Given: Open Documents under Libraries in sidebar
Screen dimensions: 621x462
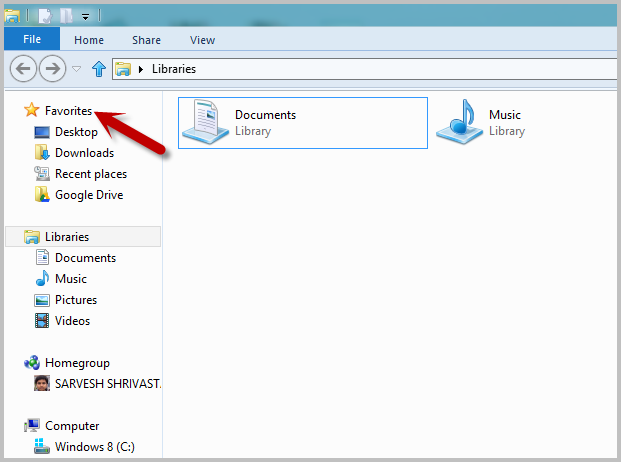Looking at the screenshot, I should coord(85,258).
